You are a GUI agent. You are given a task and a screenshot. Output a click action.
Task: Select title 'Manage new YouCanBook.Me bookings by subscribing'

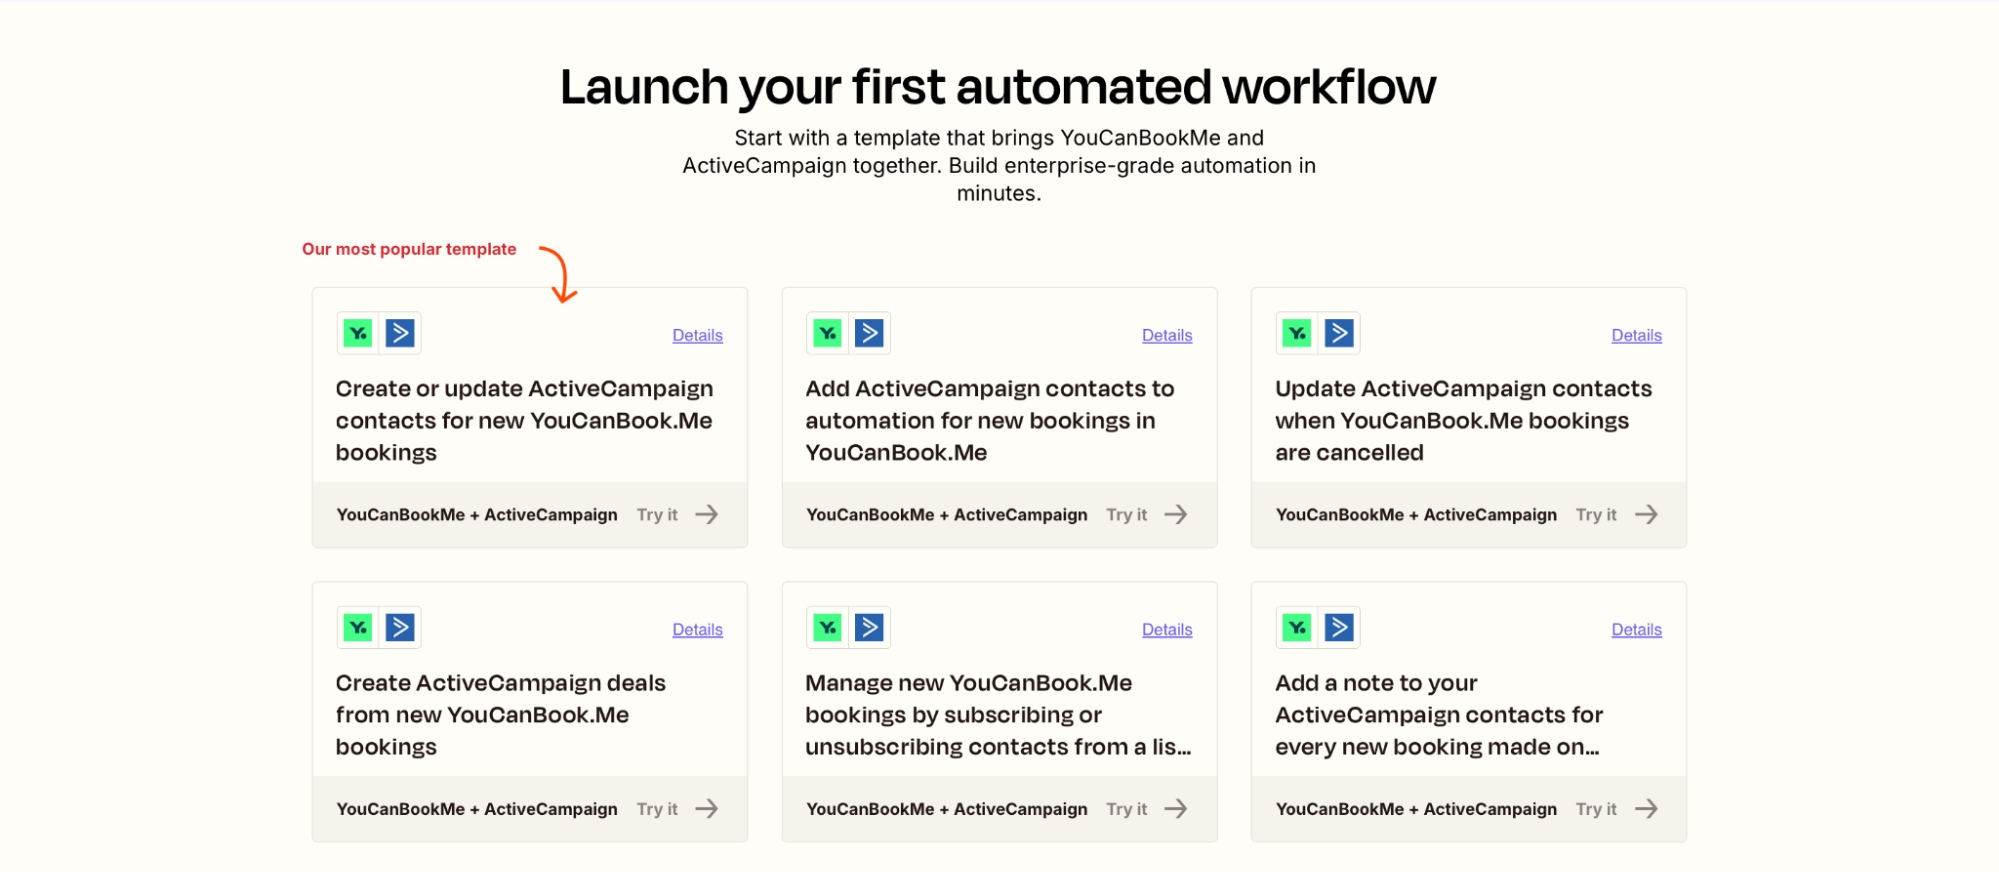click(998, 714)
